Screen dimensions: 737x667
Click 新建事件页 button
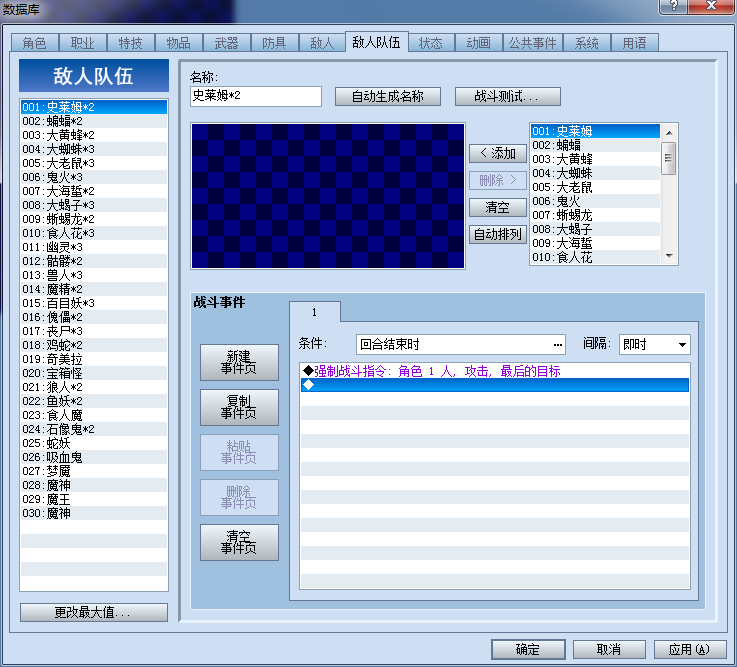coord(239,362)
